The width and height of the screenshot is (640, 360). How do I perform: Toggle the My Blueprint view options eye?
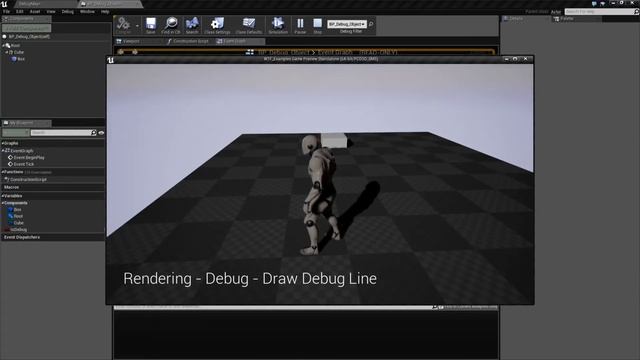pyautogui.click(x=101, y=133)
